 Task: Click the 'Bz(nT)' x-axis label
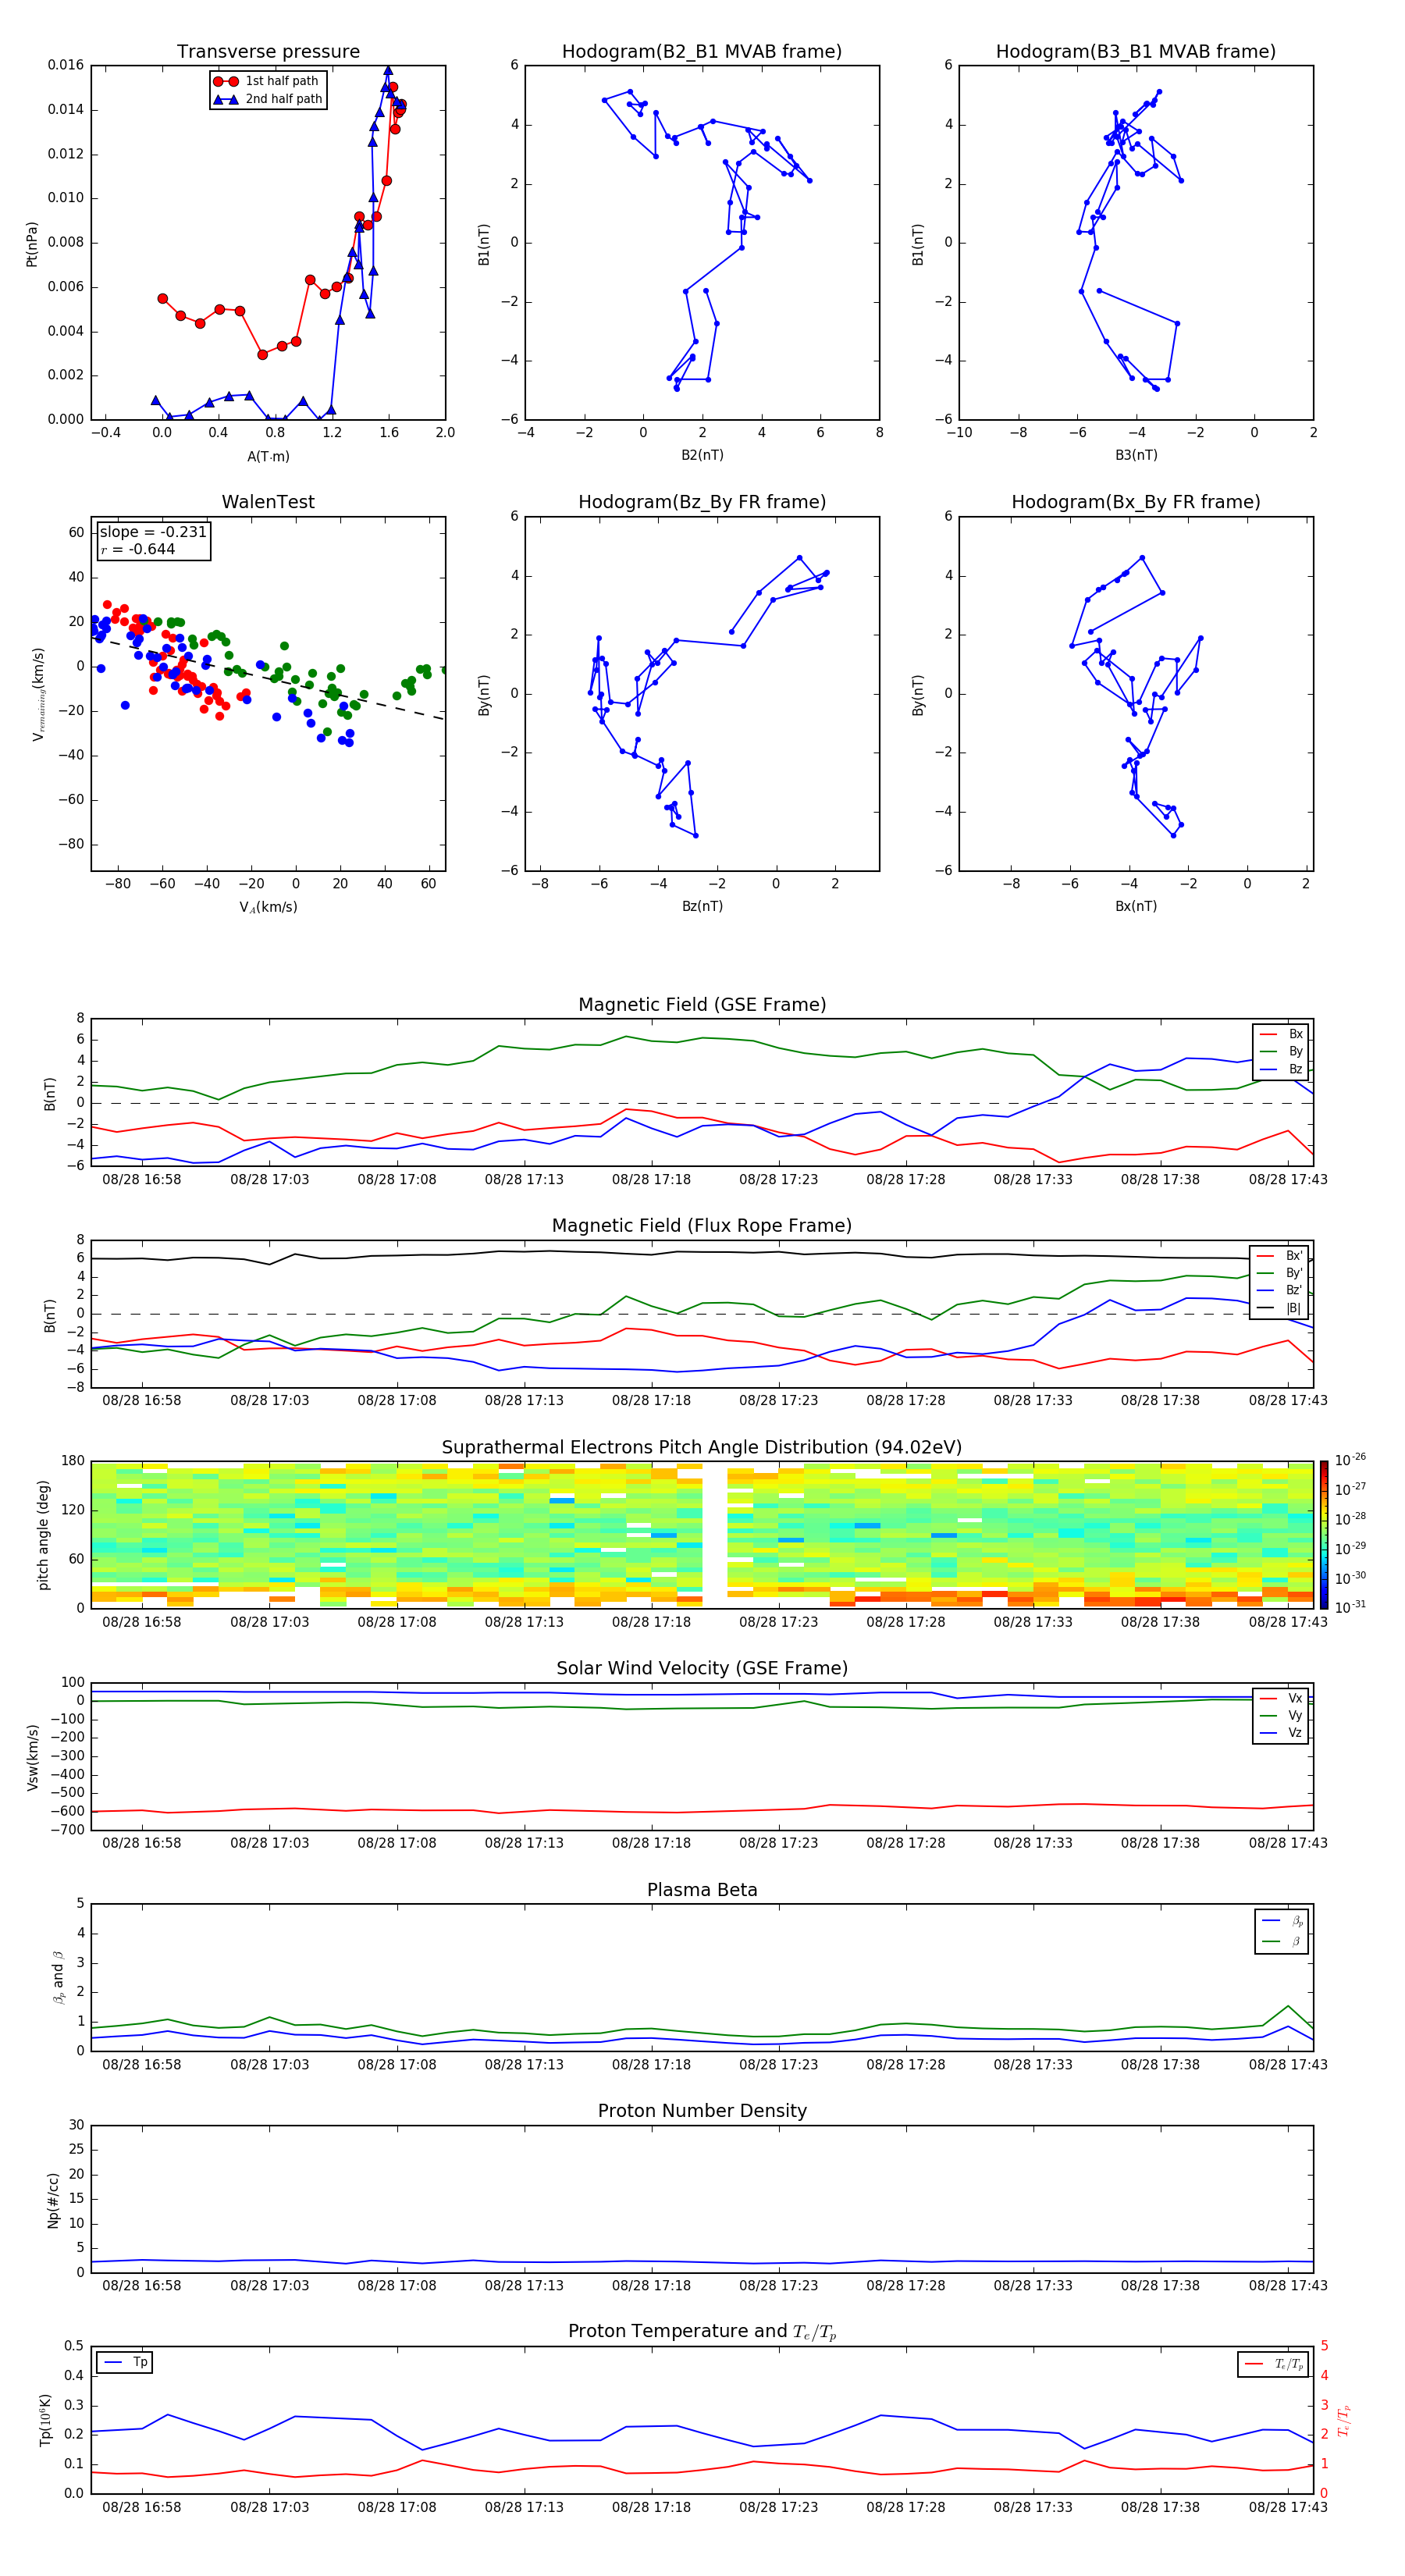[x=702, y=906]
